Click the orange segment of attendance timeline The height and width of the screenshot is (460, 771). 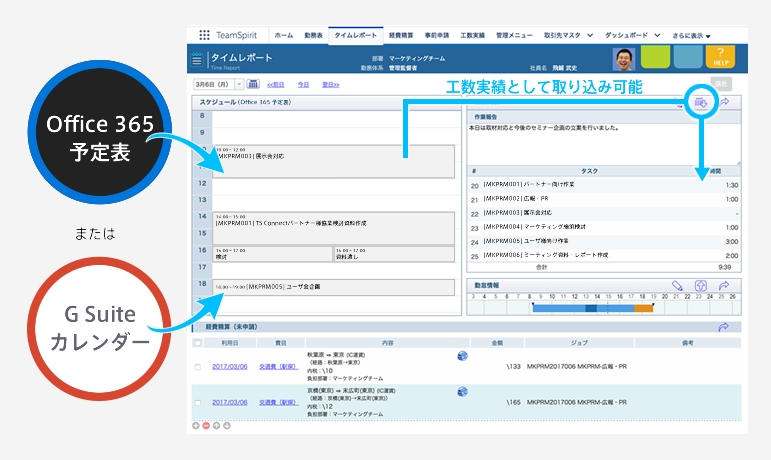[643, 309]
